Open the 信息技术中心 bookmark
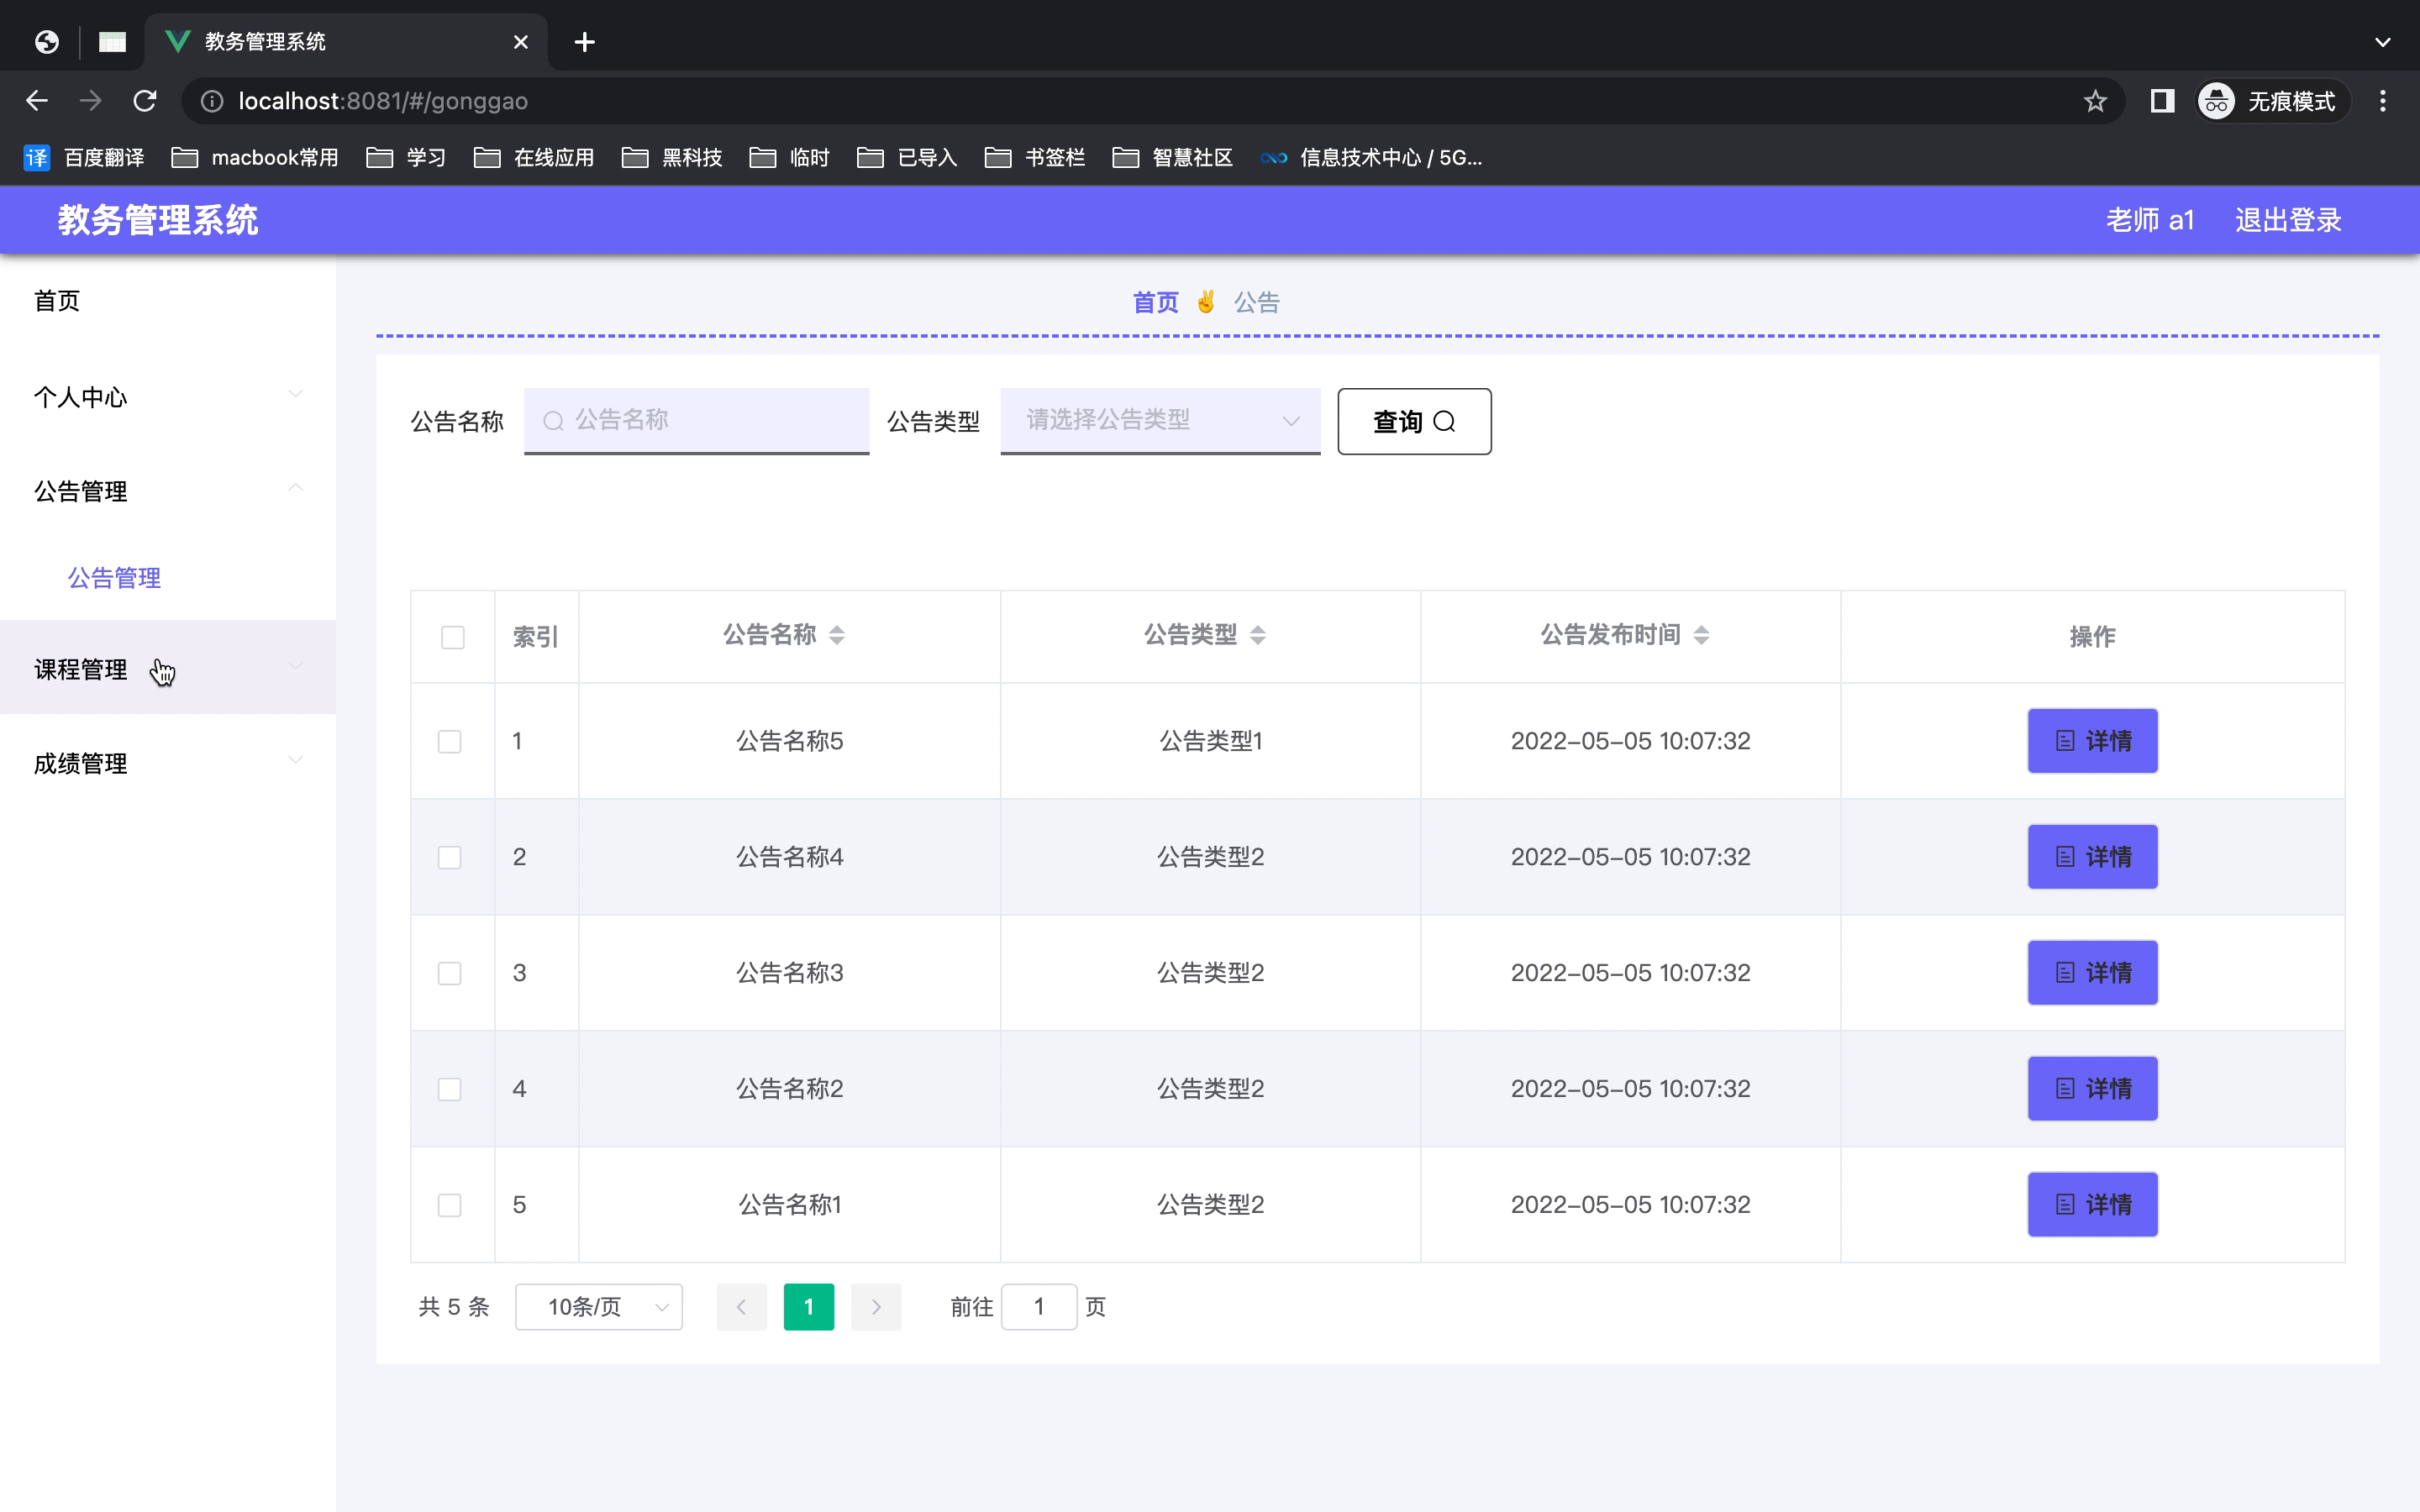This screenshot has height=1512, width=2420. (1371, 158)
